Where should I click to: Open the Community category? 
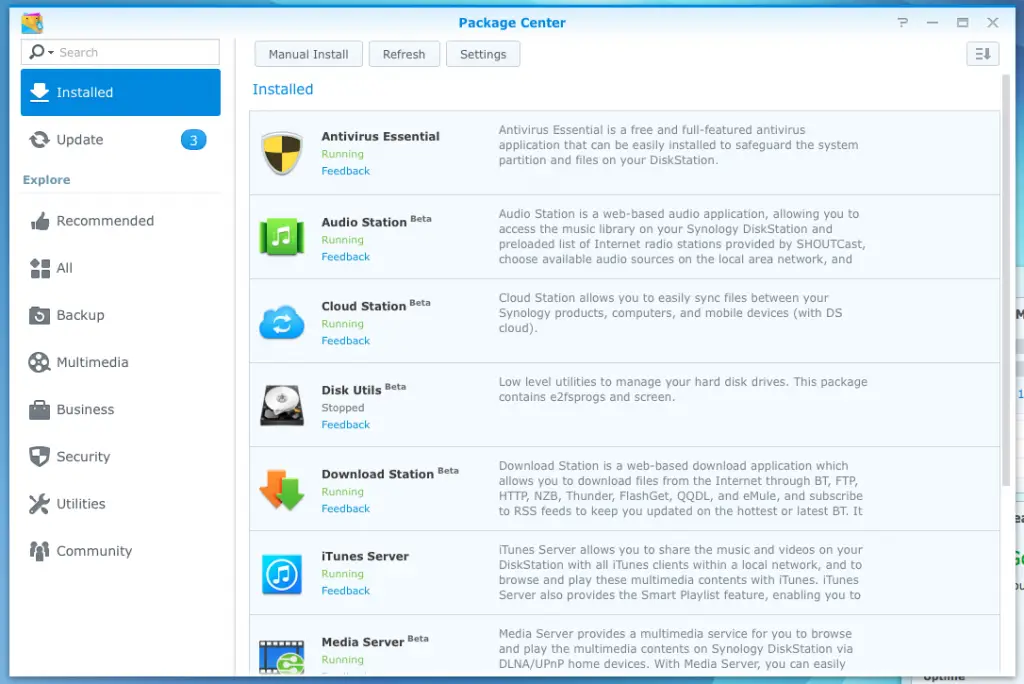121,551
